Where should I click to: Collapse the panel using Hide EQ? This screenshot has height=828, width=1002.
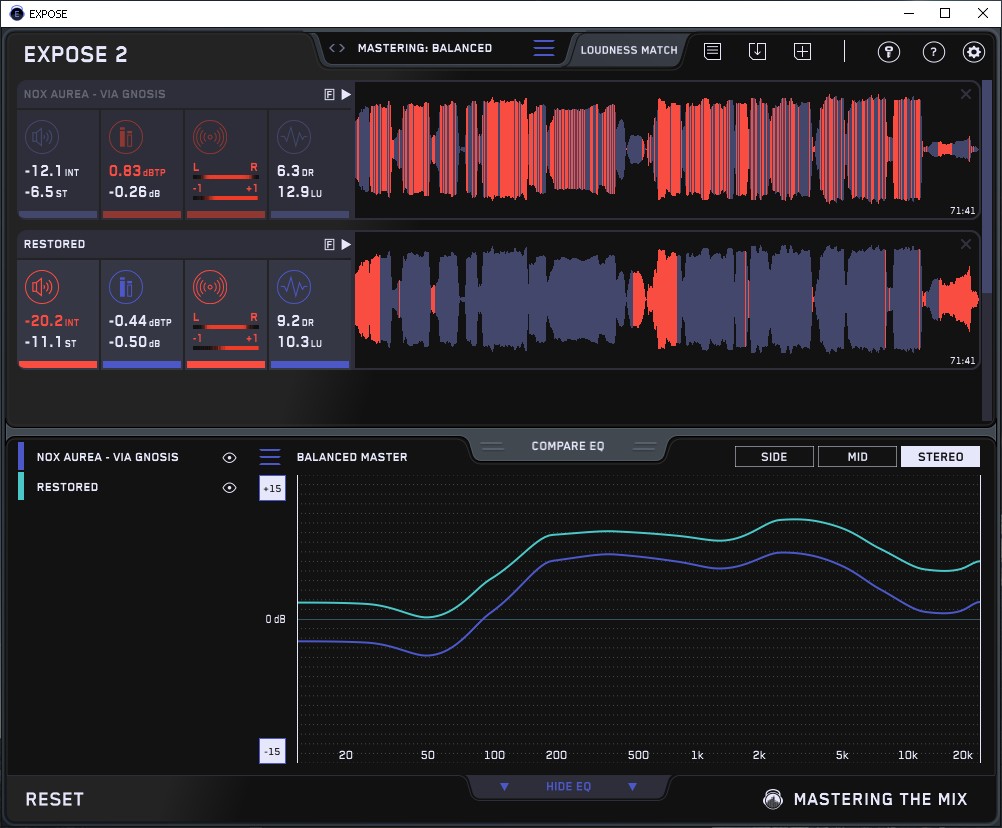[x=568, y=787]
